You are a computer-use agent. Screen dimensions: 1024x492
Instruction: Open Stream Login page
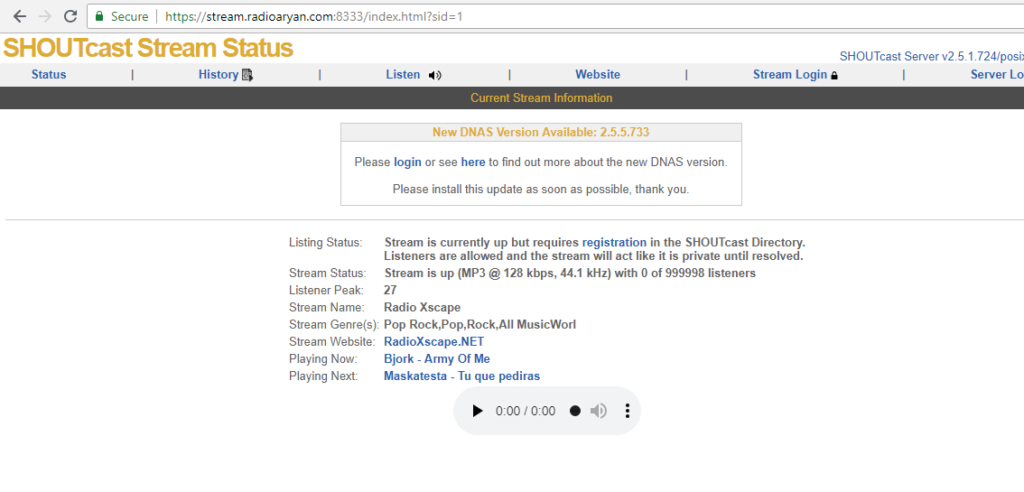pos(789,75)
